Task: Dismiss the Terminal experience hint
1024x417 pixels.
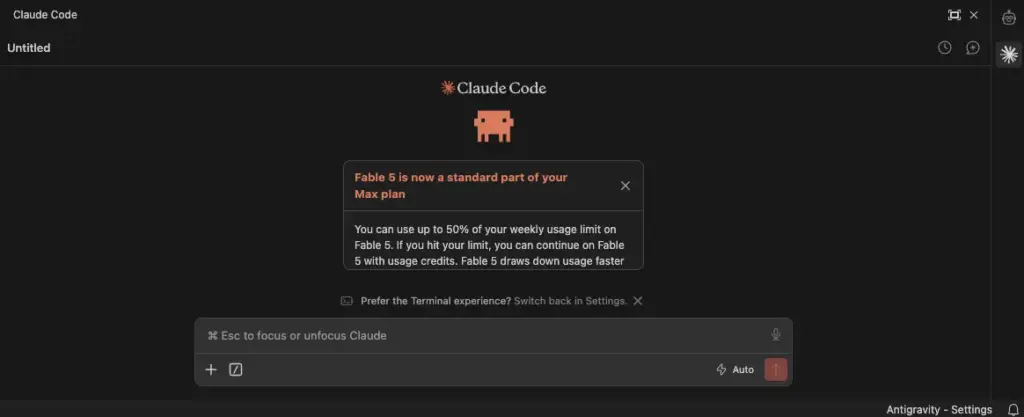Action: [638, 301]
